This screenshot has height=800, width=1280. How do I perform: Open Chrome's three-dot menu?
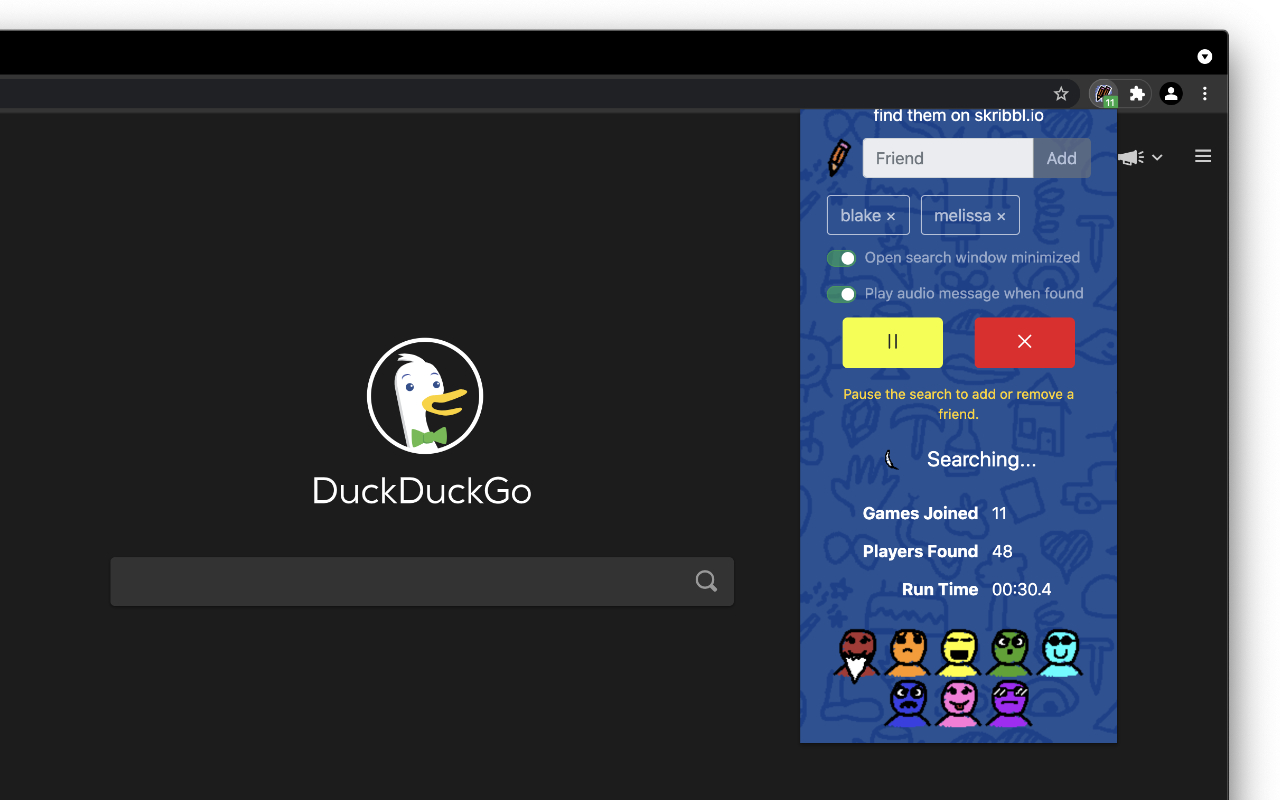pyautogui.click(x=1204, y=93)
